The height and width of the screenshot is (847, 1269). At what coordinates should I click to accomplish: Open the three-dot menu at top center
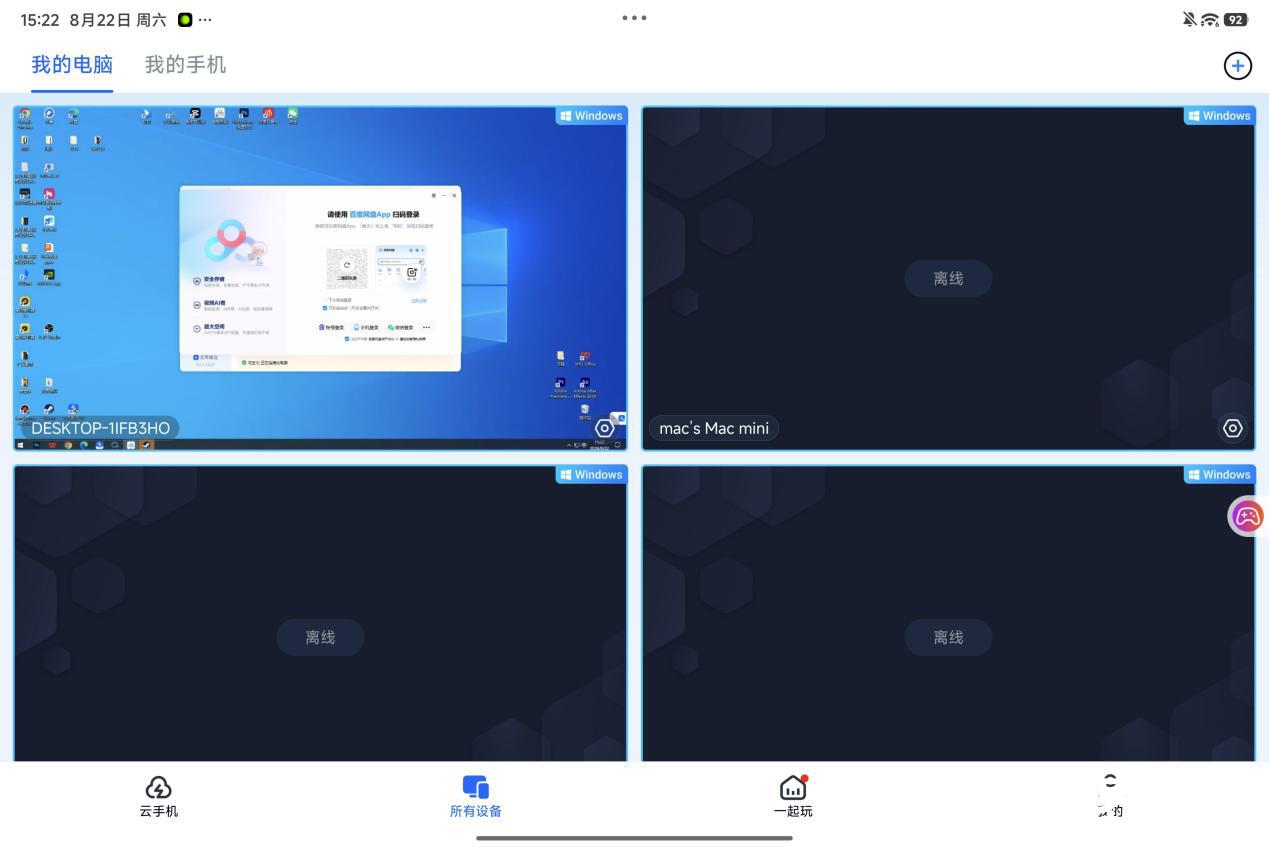tap(634, 18)
